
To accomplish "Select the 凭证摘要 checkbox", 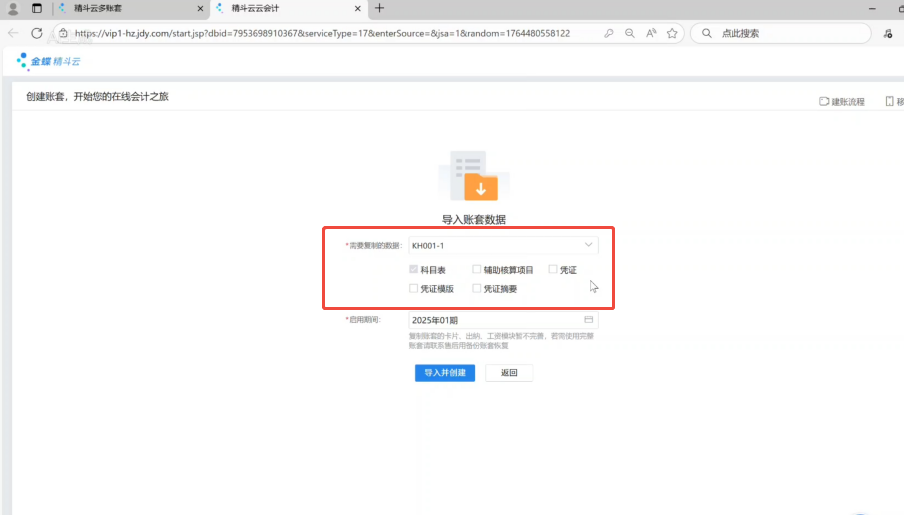I will tap(477, 289).
